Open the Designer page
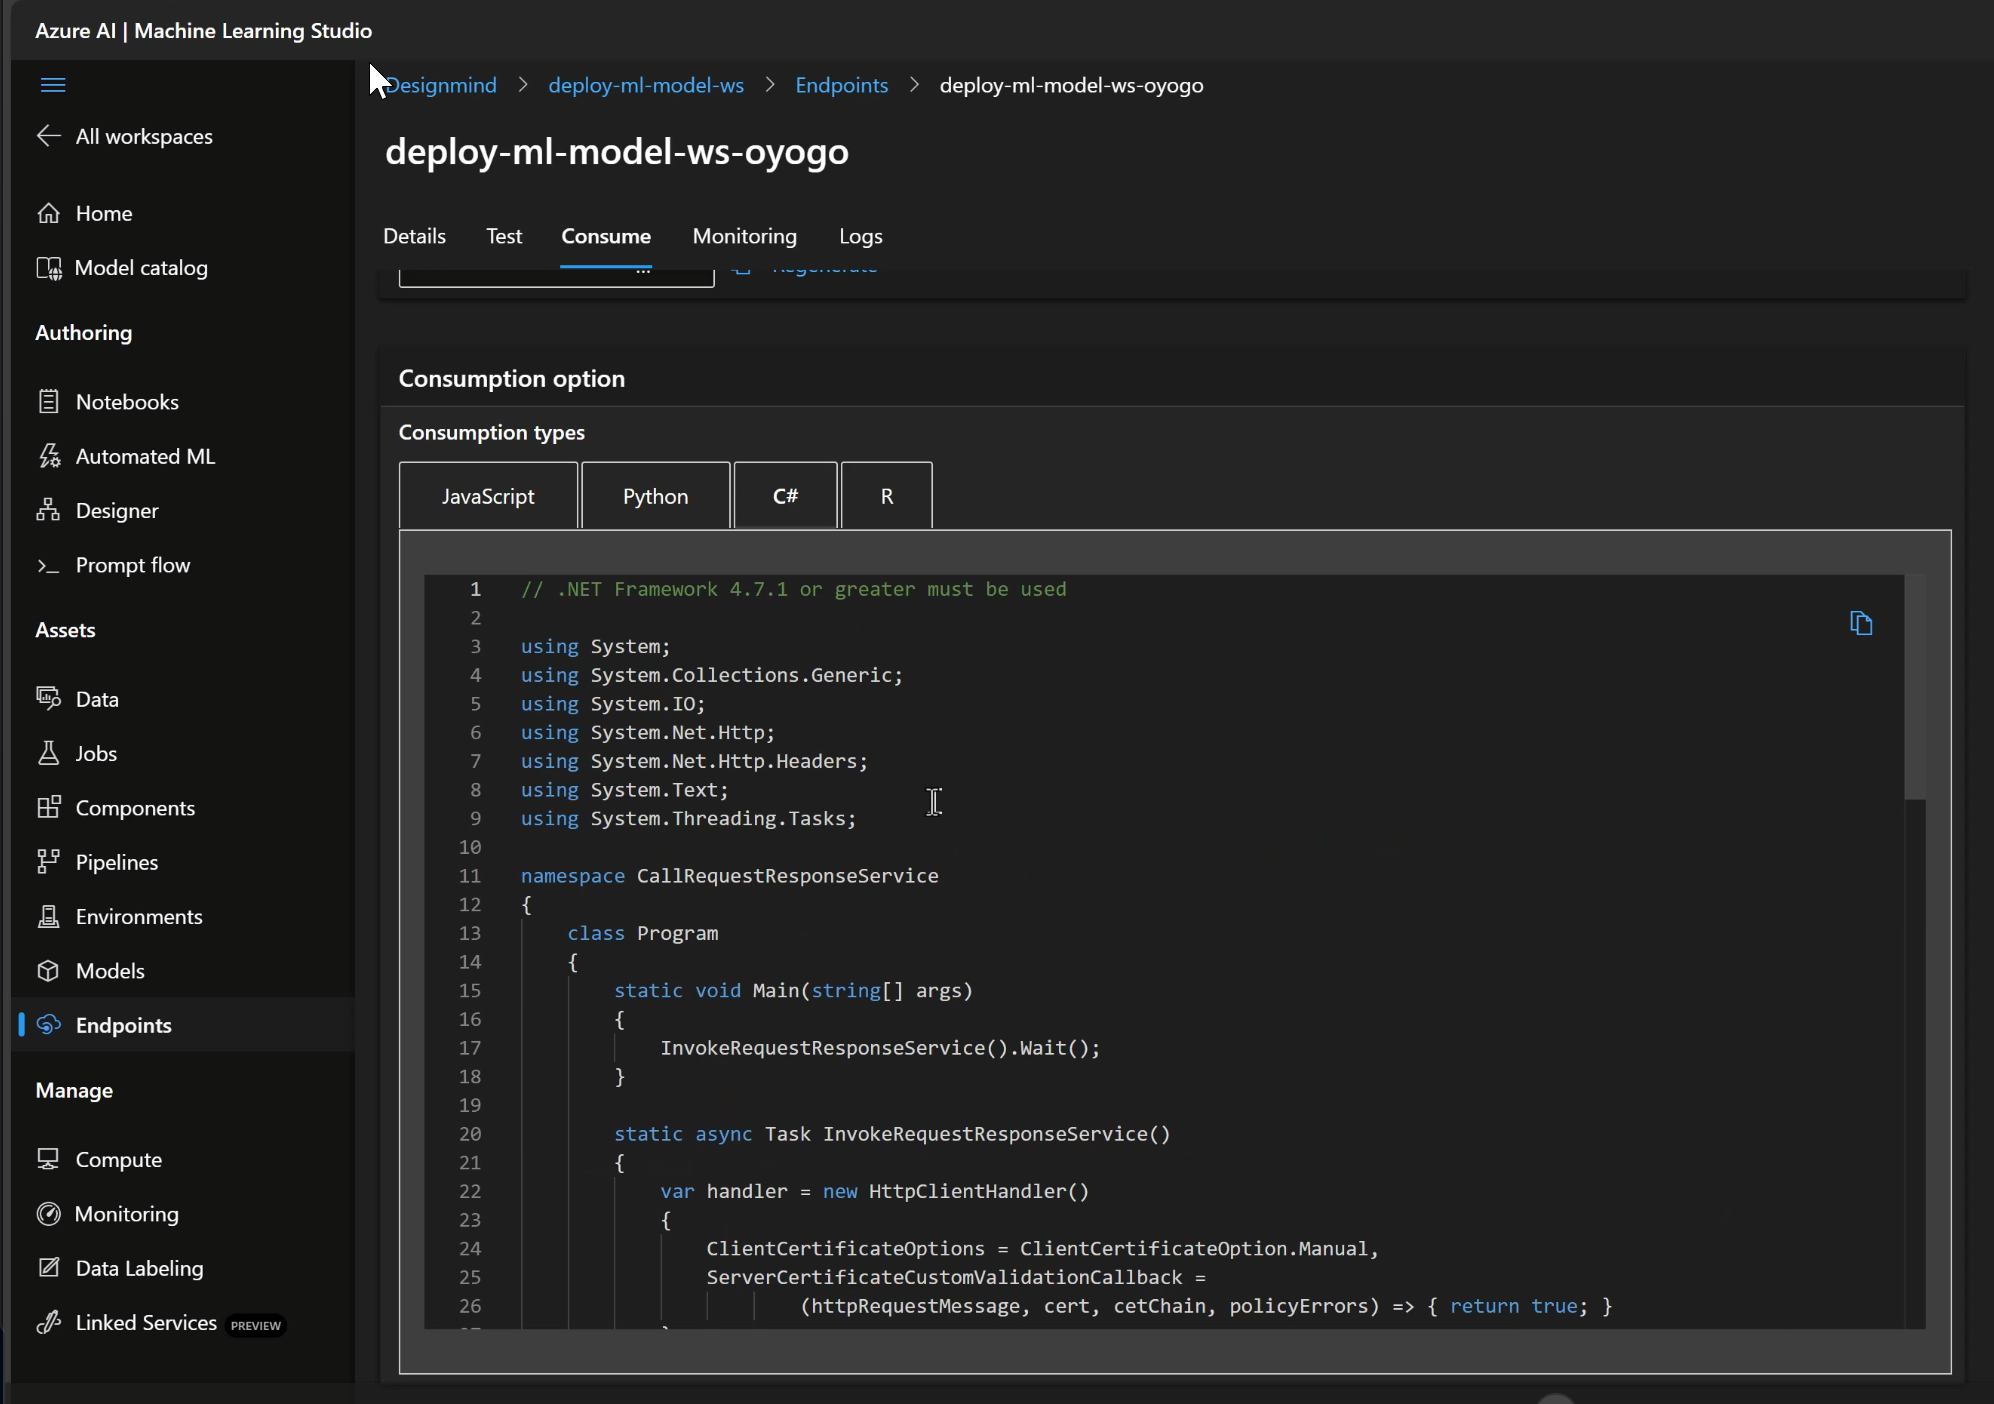Image resolution: width=1994 pixels, height=1404 pixels. 116,511
